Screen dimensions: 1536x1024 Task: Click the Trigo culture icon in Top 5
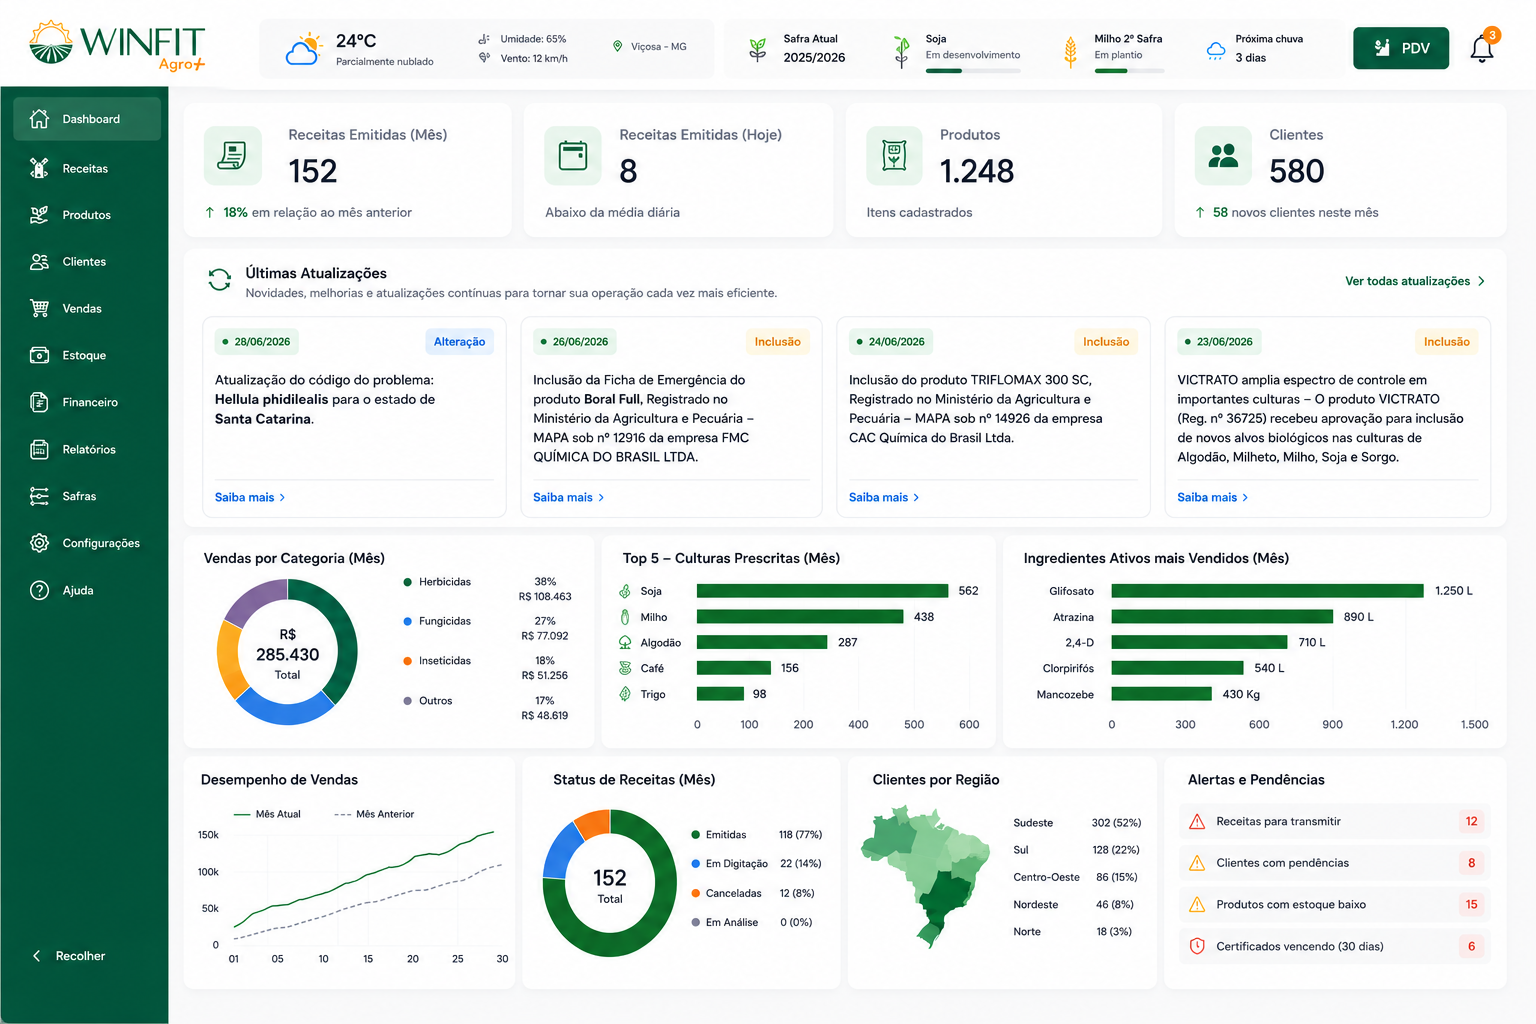point(625,694)
